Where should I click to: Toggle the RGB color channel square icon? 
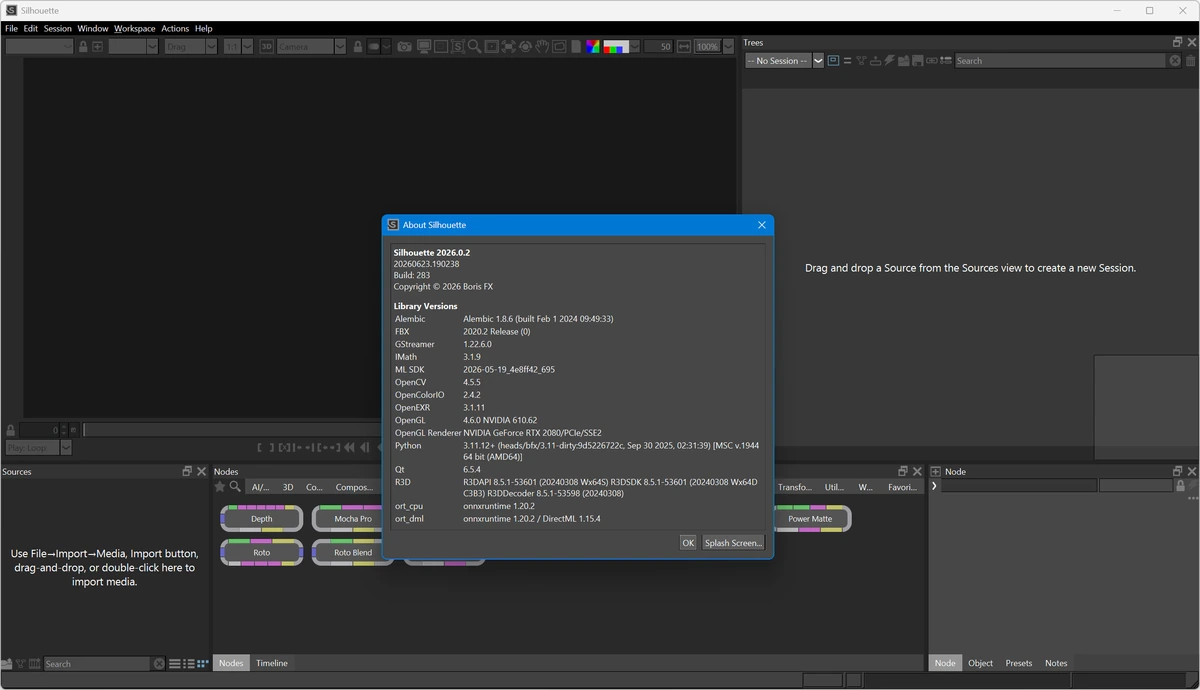[592, 46]
